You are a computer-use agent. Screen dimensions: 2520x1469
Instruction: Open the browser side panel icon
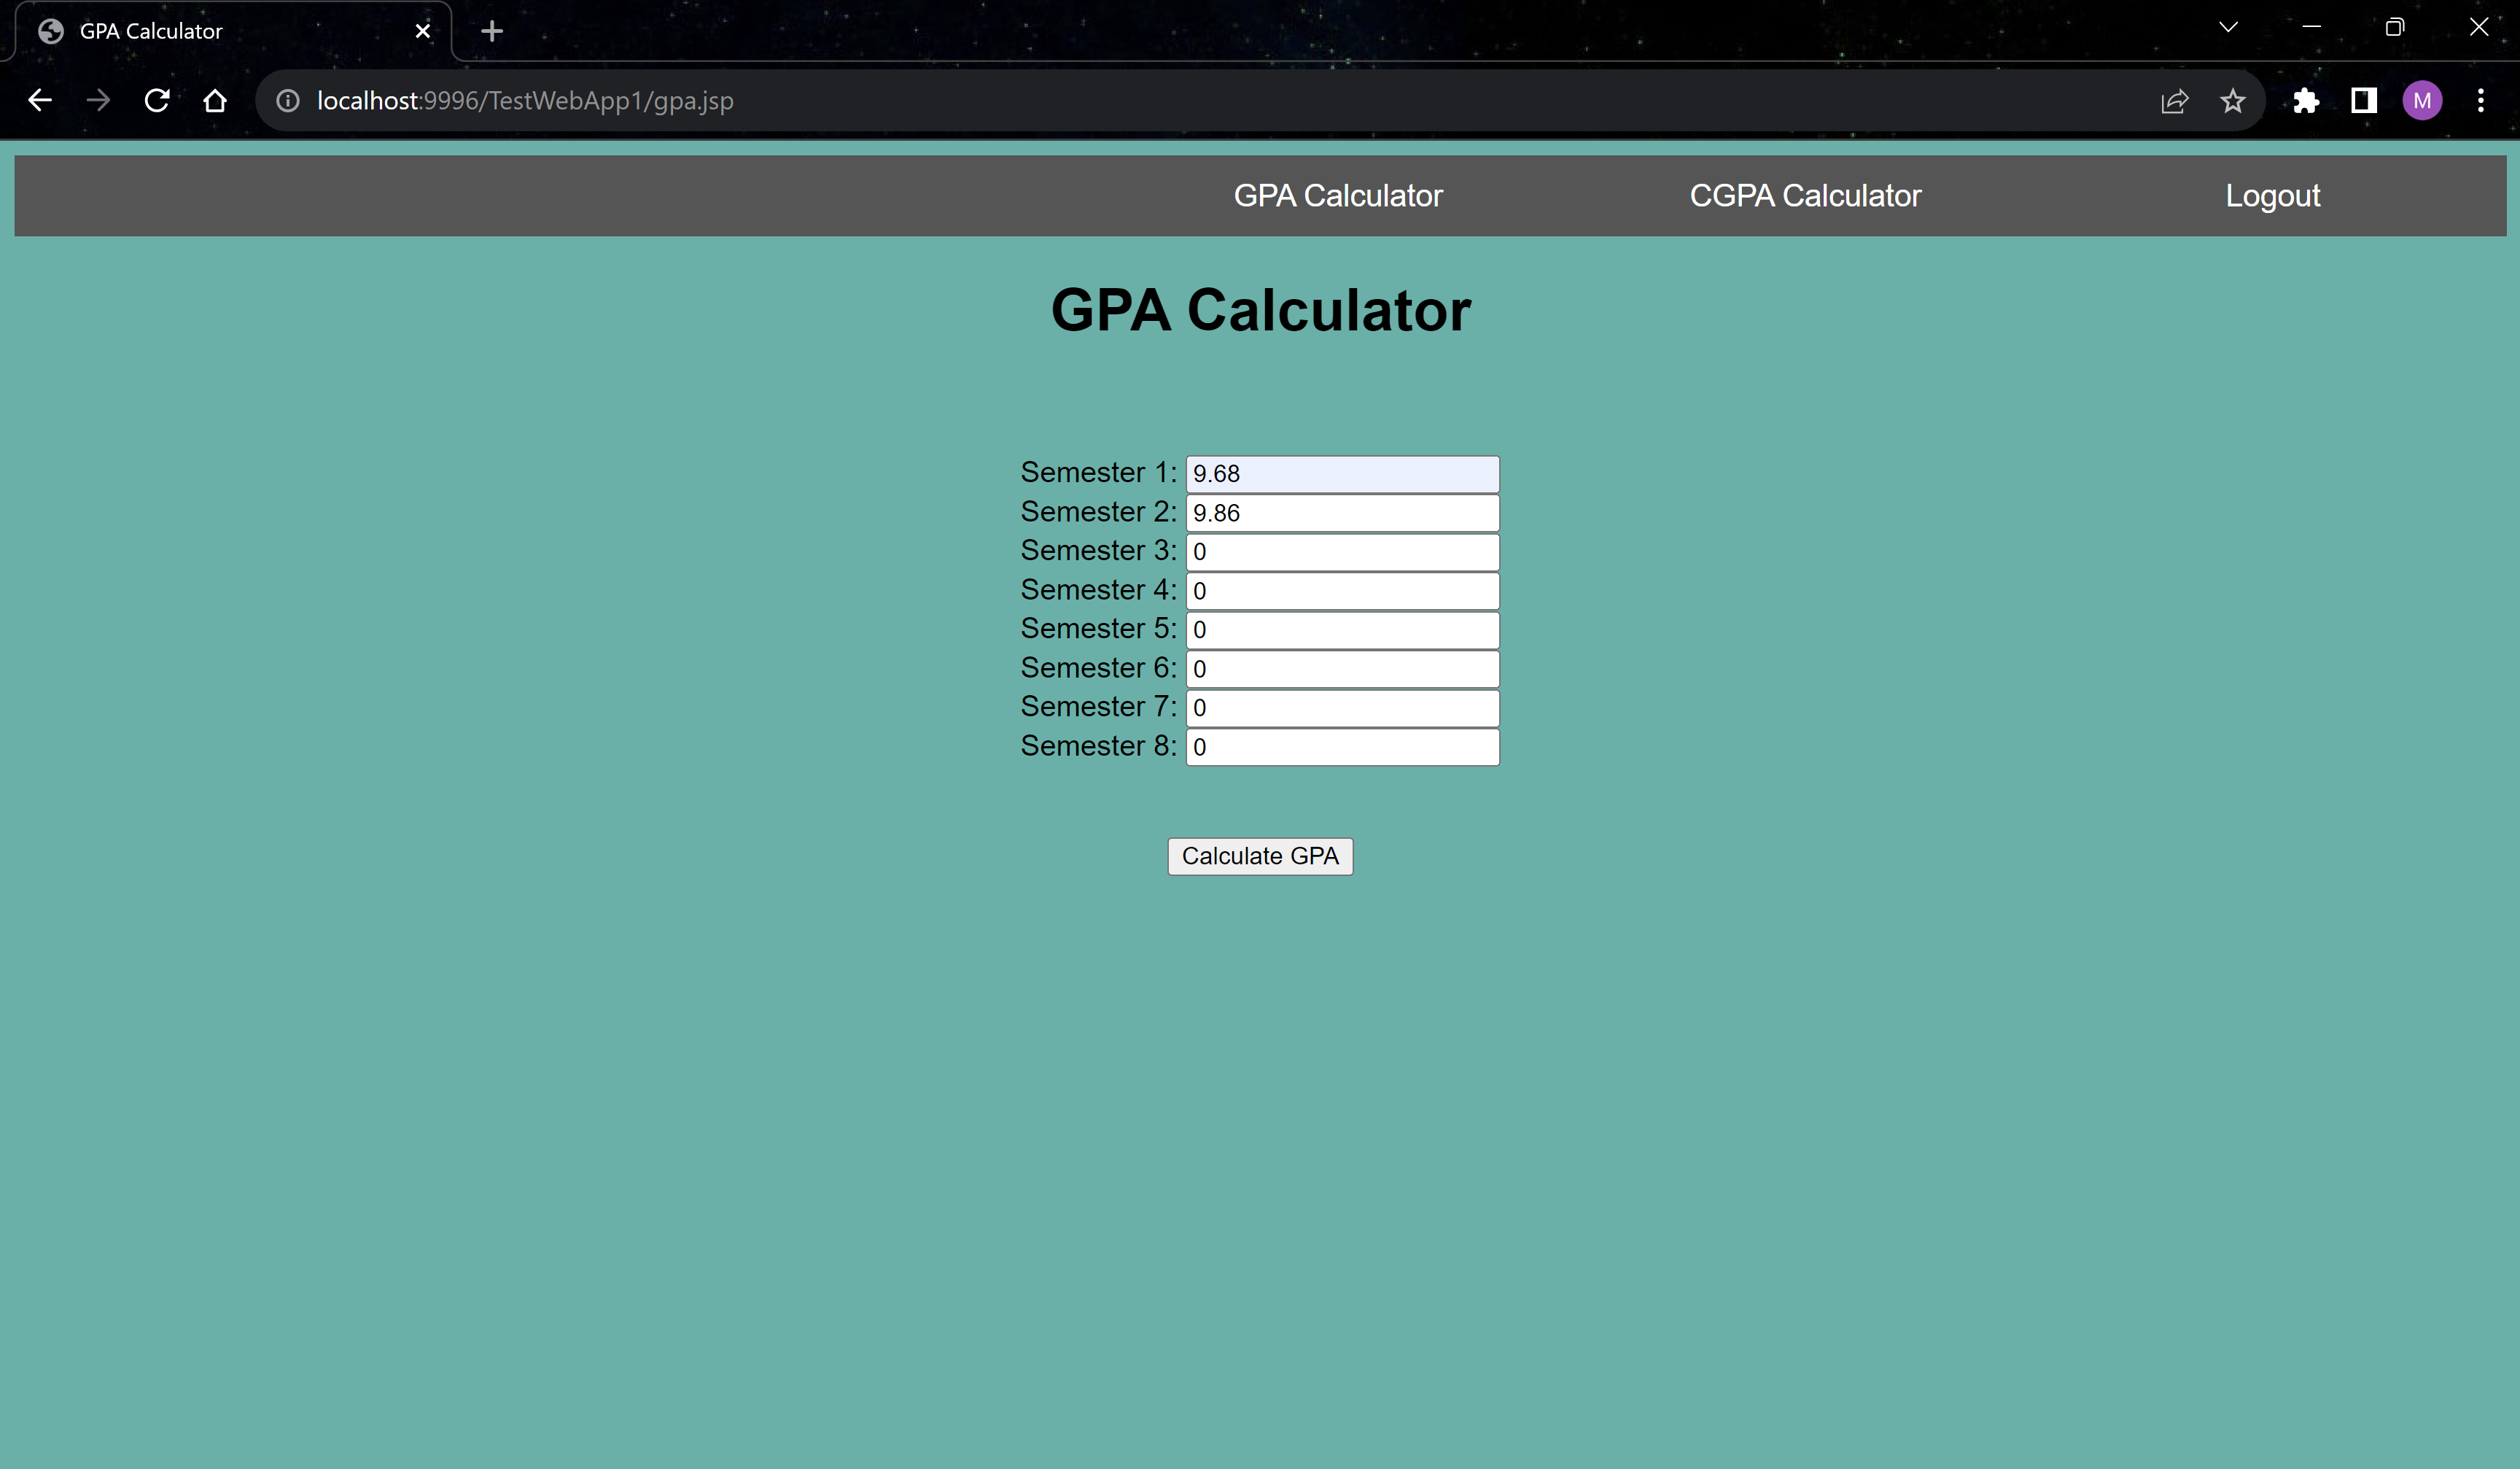point(2363,100)
